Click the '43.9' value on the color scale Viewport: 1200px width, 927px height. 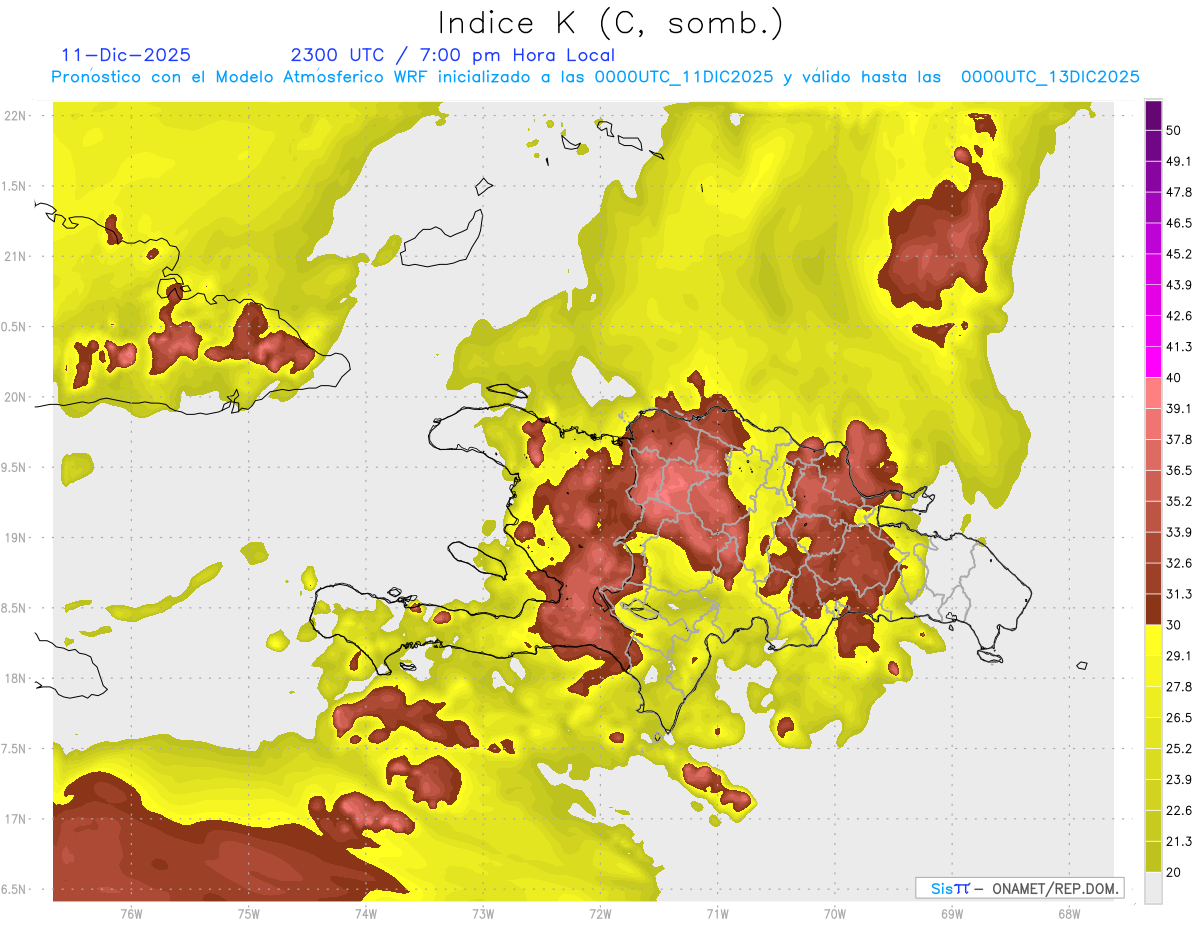1179,285
